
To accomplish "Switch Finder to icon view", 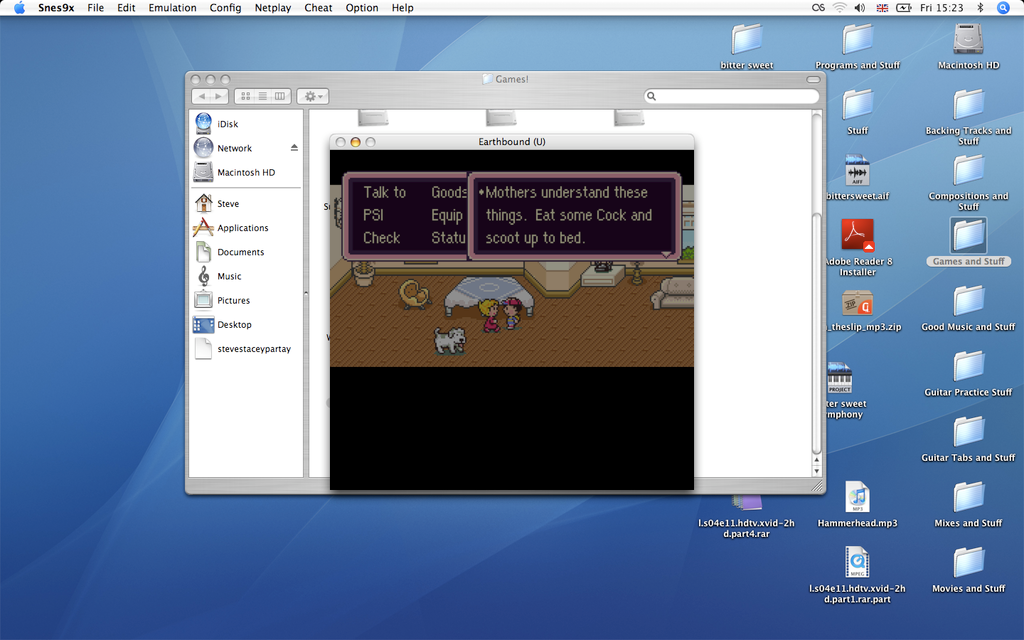I will pos(246,96).
